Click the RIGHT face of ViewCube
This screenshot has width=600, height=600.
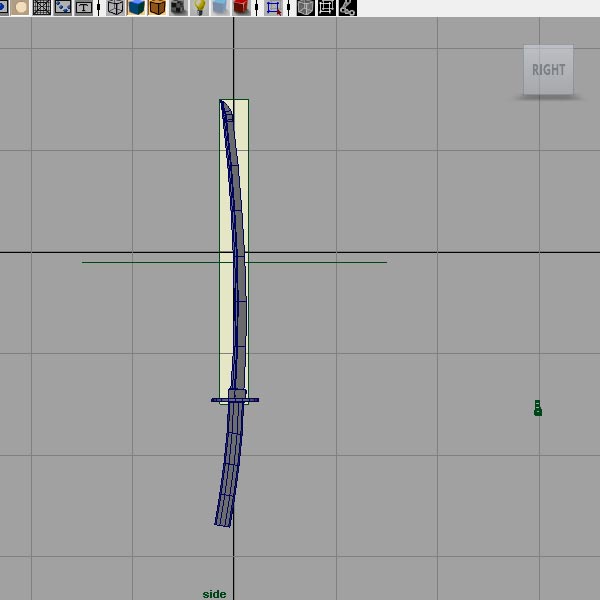tap(548, 70)
